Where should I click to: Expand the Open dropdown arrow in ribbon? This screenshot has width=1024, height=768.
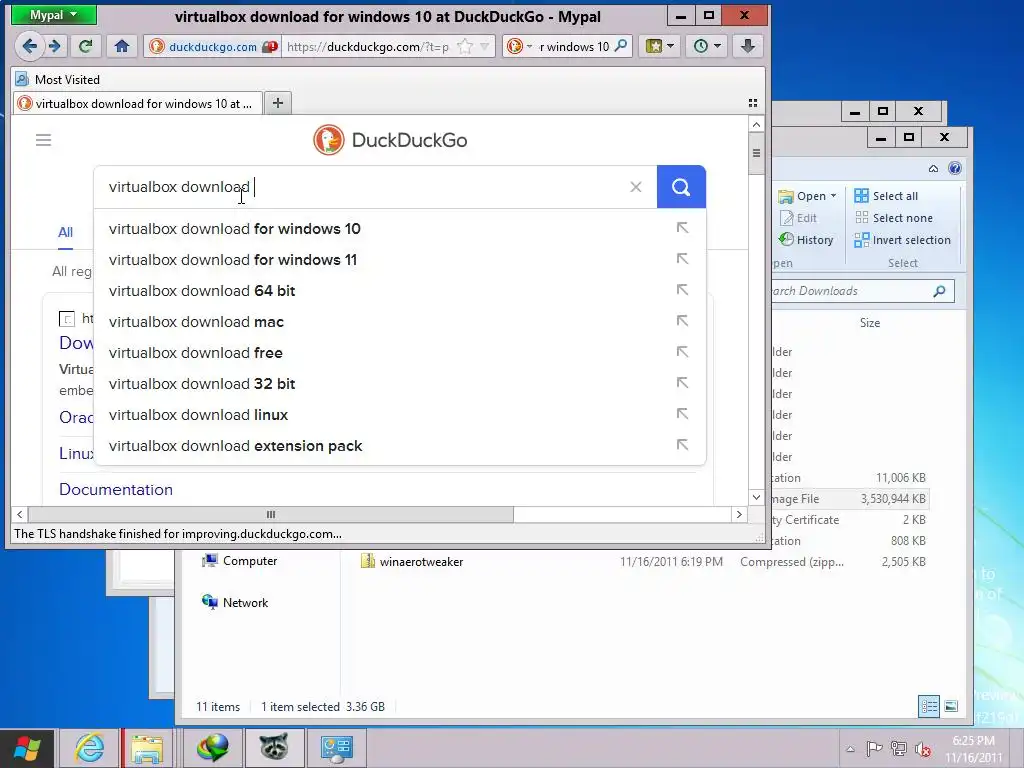point(833,196)
